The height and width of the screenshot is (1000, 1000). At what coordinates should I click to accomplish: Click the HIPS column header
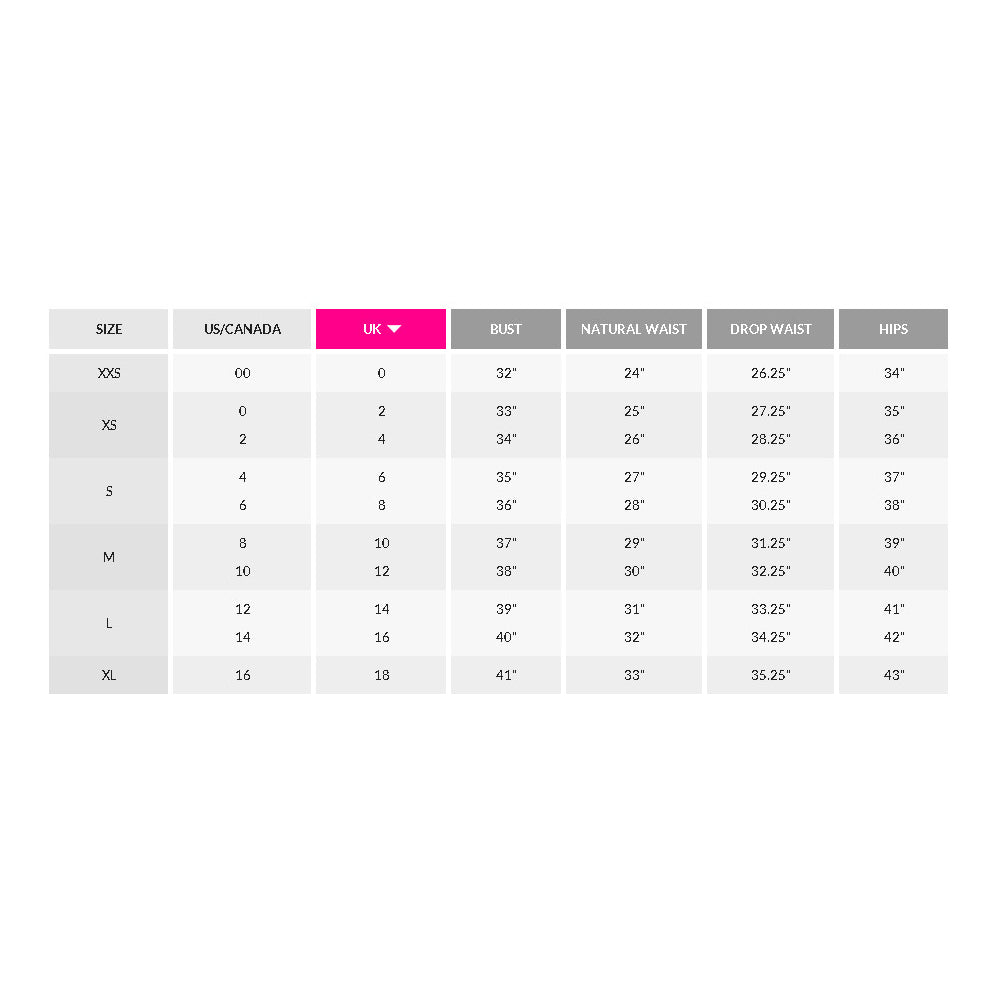[x=894, y=329]
